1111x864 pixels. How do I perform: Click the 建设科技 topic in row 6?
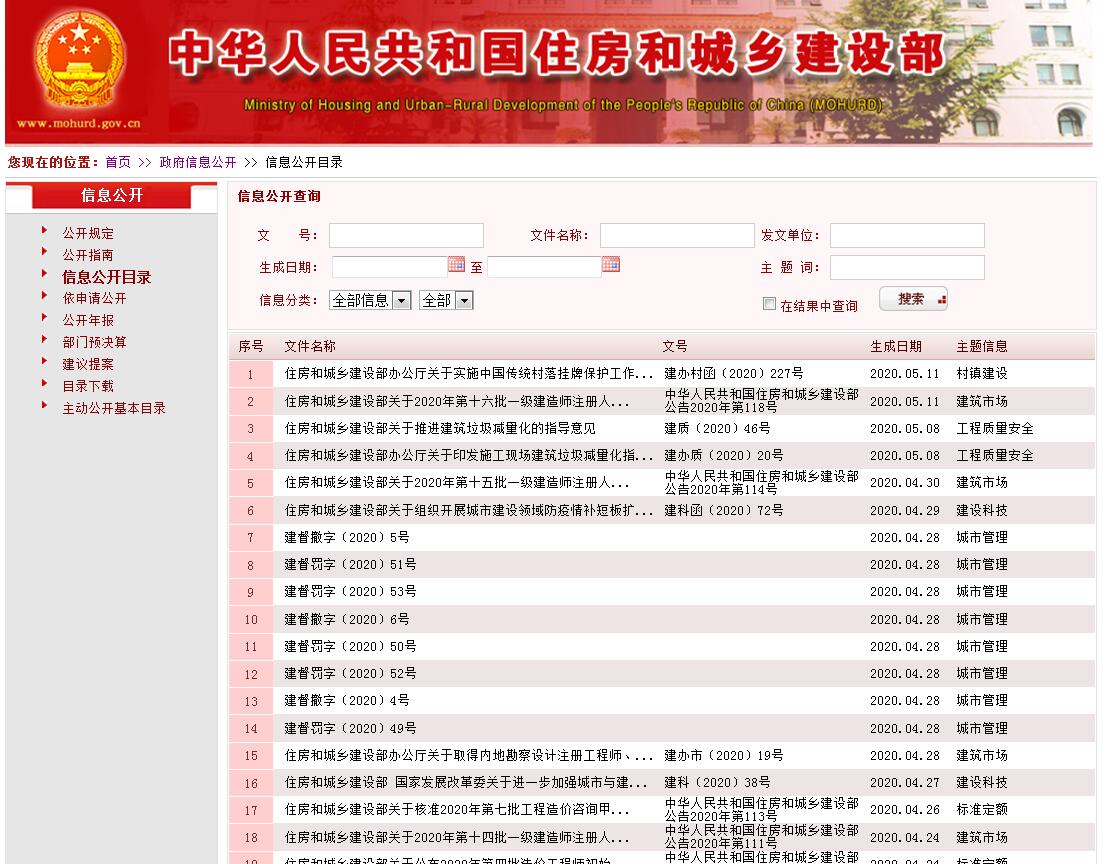tap(982, 510)
